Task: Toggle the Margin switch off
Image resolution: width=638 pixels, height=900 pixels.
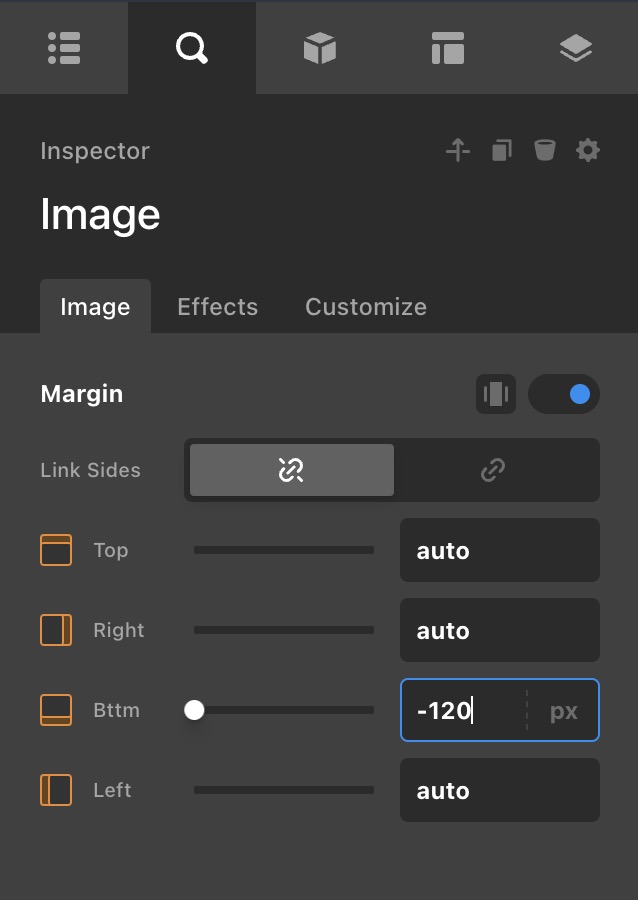Action: 564,394
